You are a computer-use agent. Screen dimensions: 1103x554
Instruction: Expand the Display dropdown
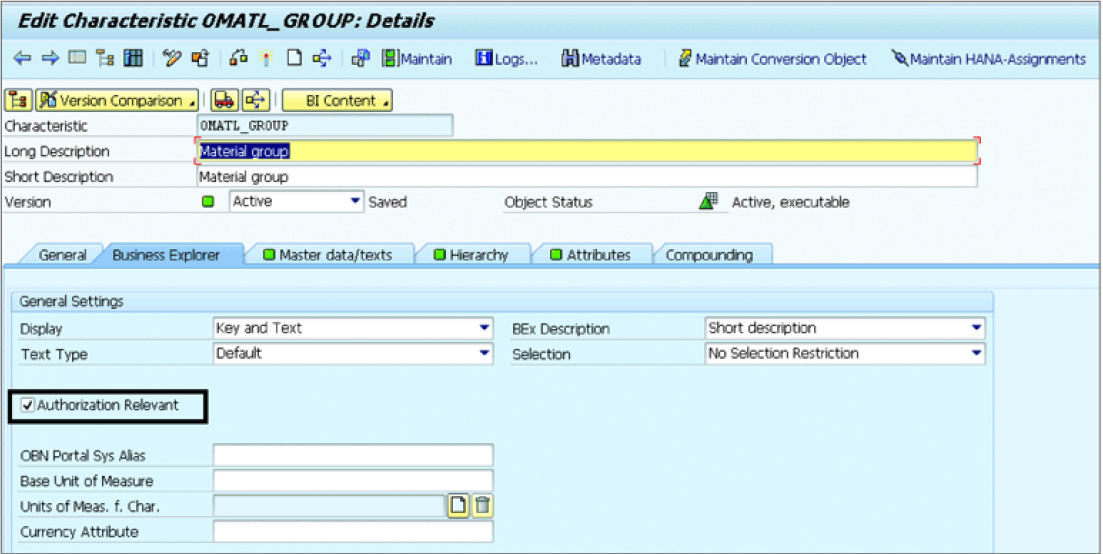484,328
